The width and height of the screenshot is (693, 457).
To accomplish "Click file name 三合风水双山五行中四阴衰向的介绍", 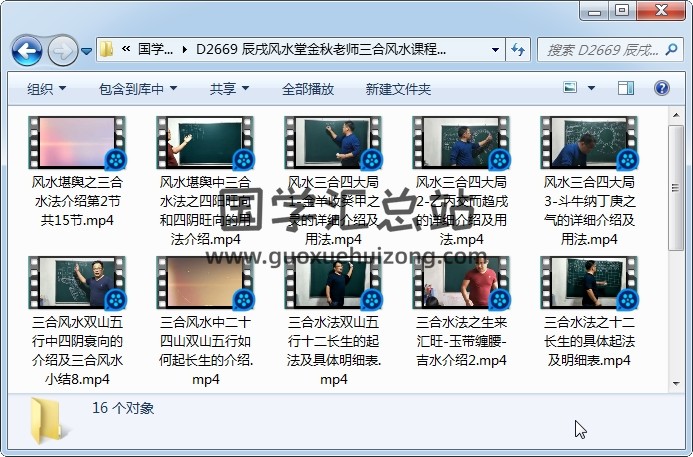I will click(77, 350).
